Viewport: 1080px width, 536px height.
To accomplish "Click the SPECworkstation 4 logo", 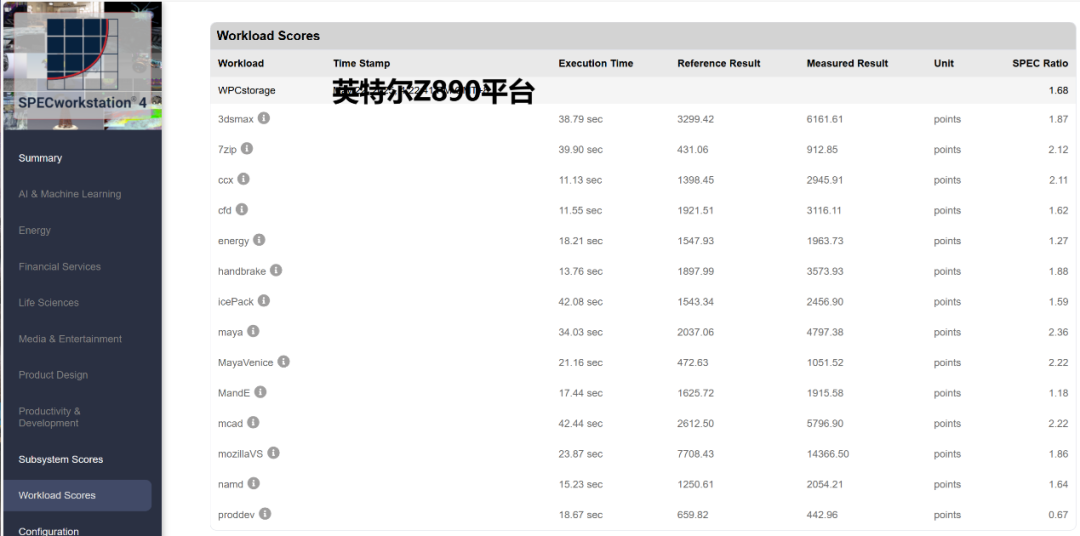I will [x=82, y=65].
